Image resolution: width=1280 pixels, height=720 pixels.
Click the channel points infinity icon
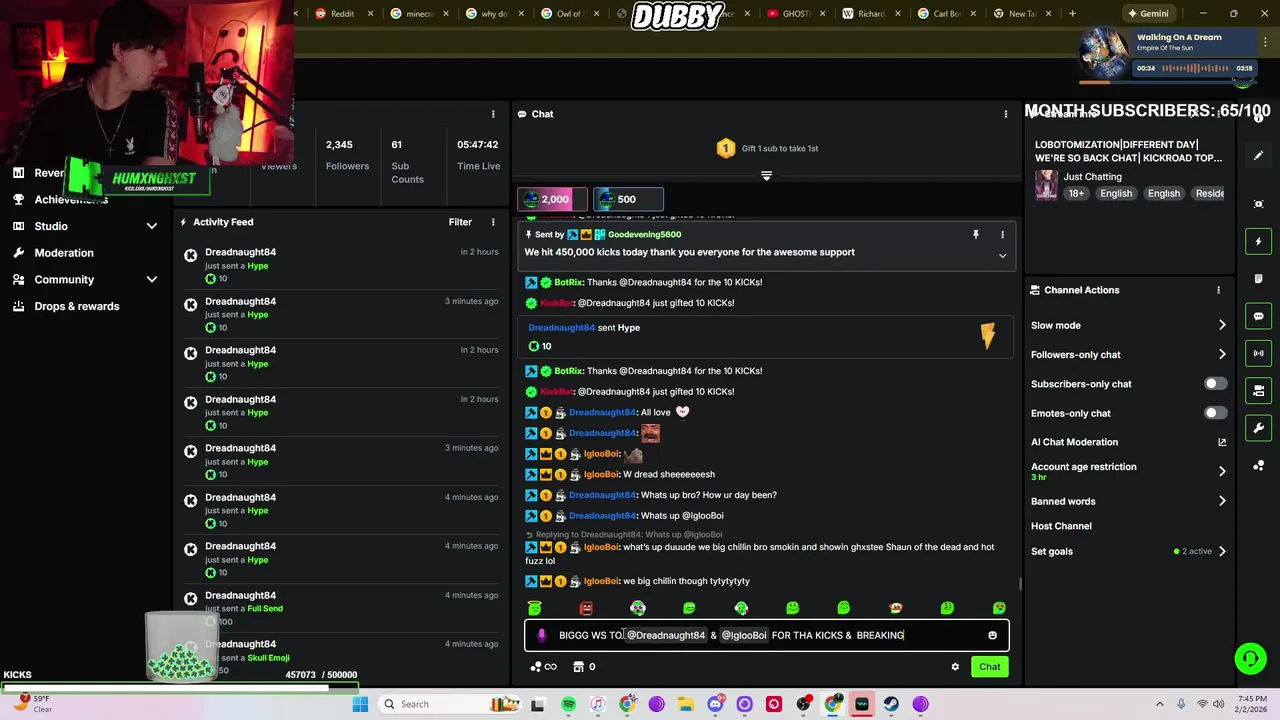(543, 667)
